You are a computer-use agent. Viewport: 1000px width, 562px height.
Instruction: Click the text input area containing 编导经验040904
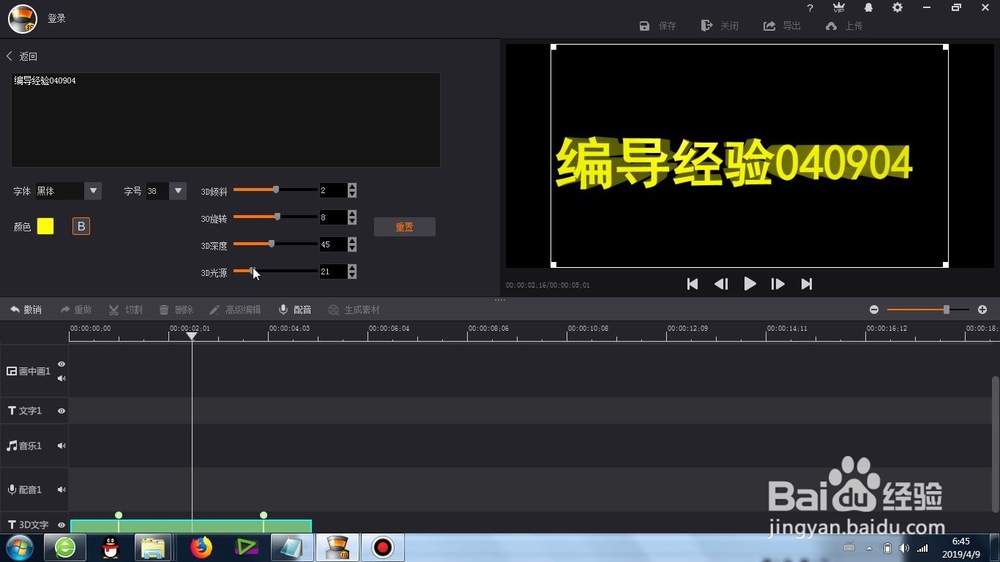(x=226, y=120)
